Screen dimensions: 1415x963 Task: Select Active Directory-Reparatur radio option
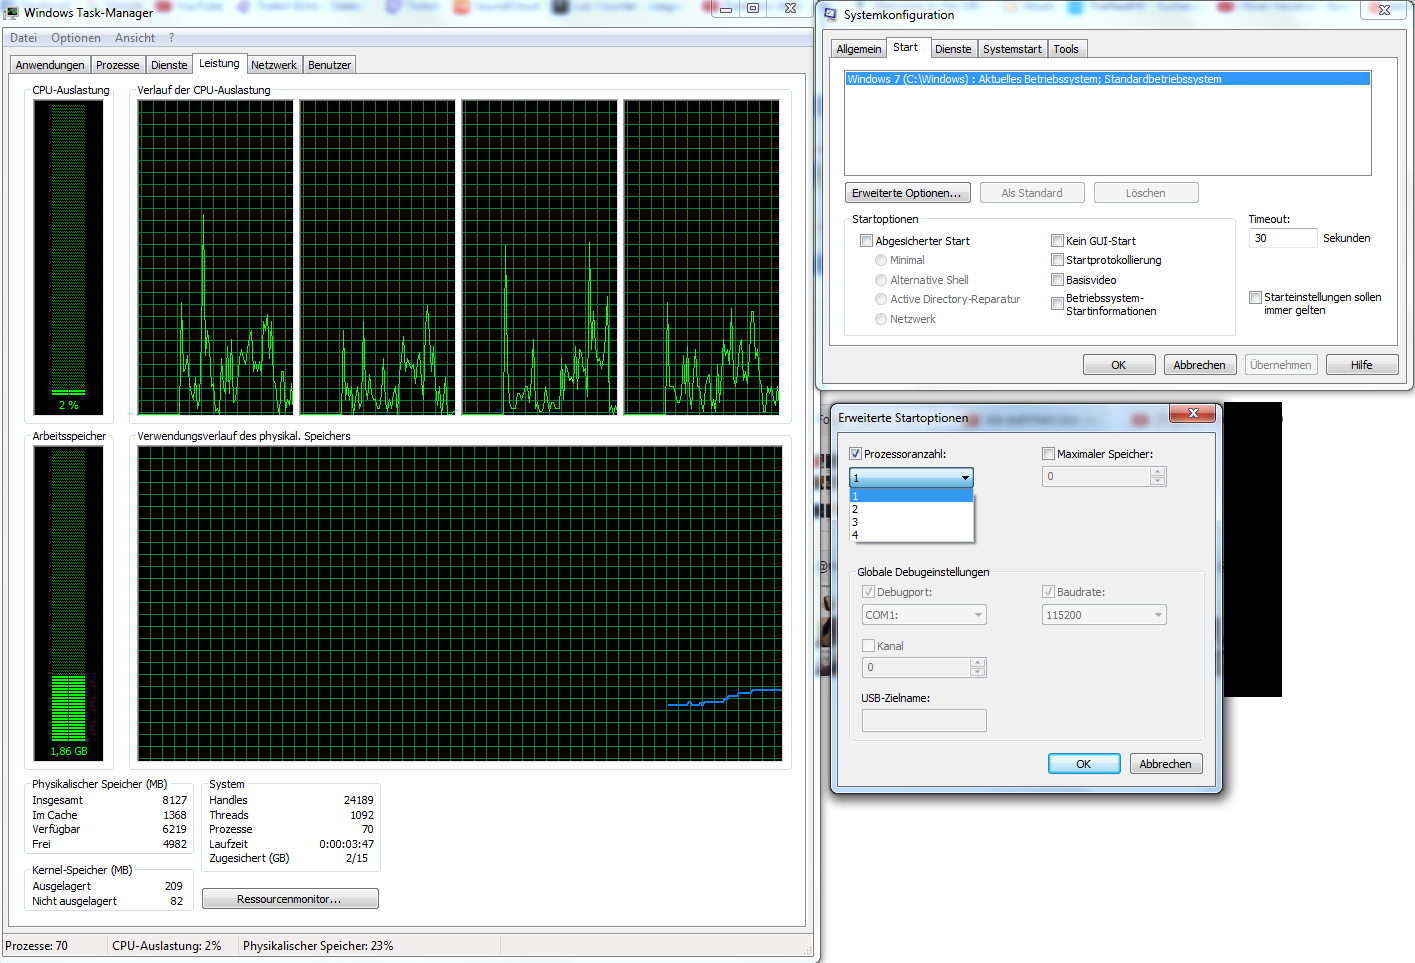[881, 299]
